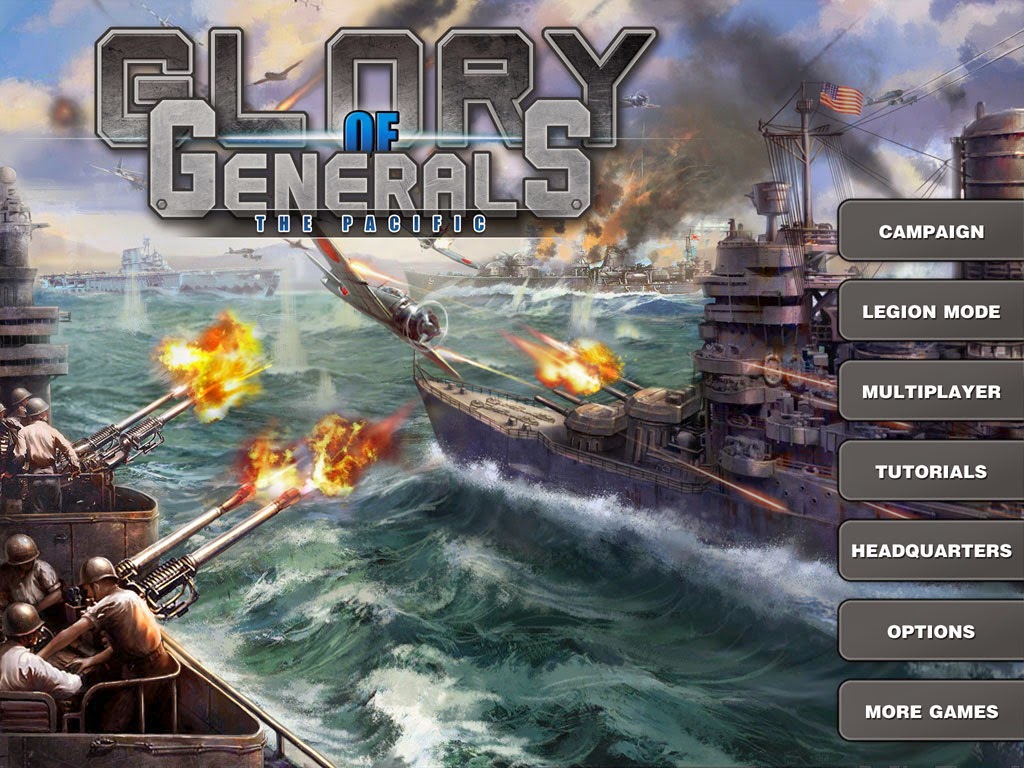Open the Tutorials section
1024x768 pixels.
(931, 471)
